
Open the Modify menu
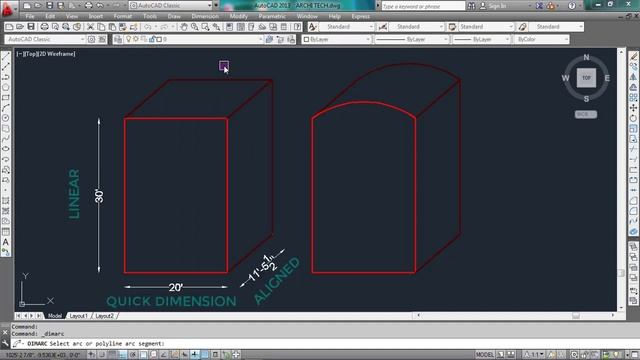239,16
